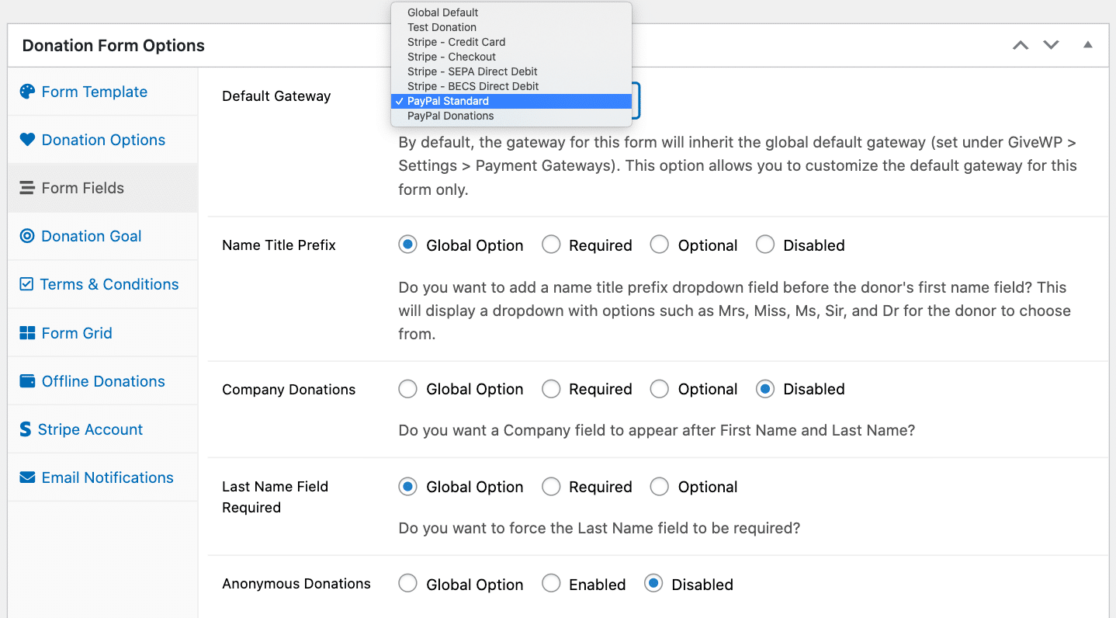Image resolution: width=1116 pixels, height=618 pixels.
Task: Switch to the Email Notifications tab
Action: (107, 477)
